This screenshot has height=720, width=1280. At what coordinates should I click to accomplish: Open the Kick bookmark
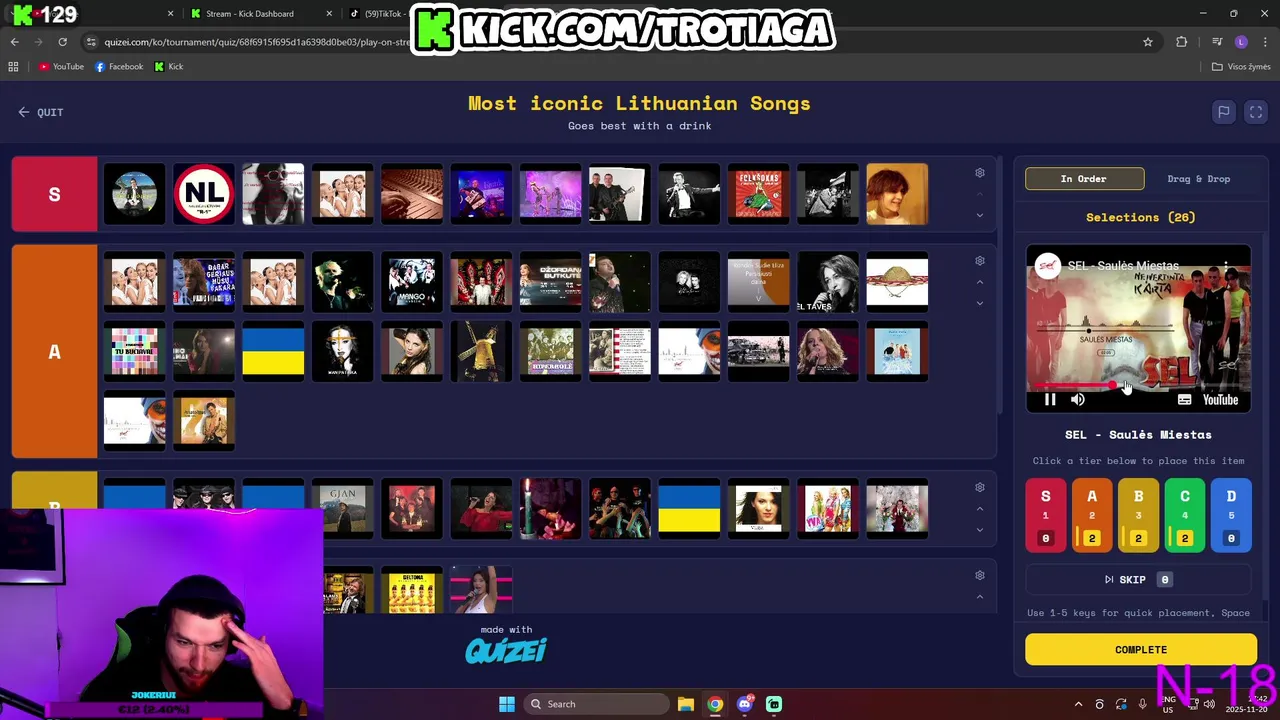click(x=169, y=67)
